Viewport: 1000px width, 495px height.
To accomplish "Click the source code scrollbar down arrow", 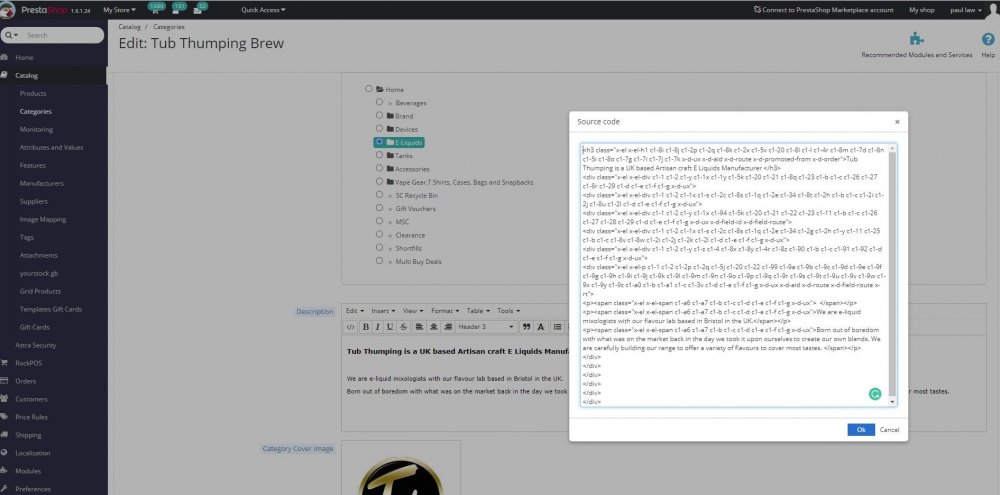I will pos(892,402).
